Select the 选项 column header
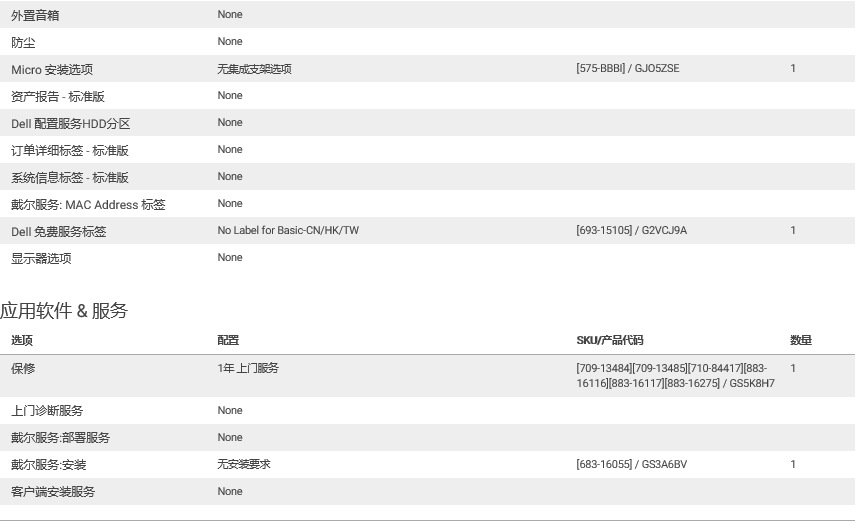The width and height of the screenshot is (860, 530). [22, 341]
